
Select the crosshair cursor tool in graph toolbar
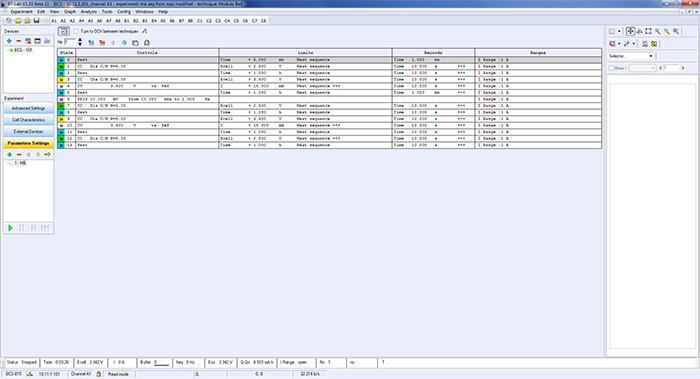(x=630, y=31)
